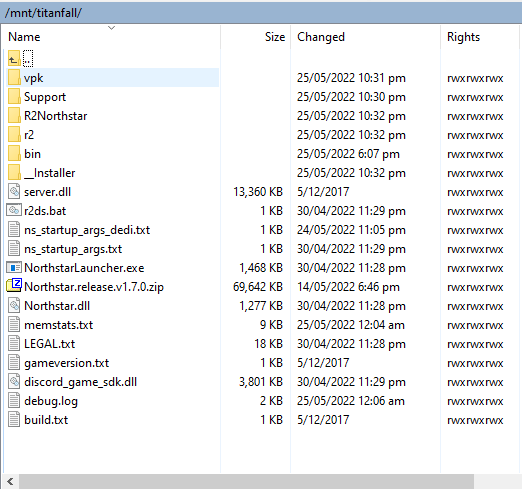Click the '25/05/2022 12:04 am' date of memstats.txt
This screenshot has height=489, width=522.
351,325
